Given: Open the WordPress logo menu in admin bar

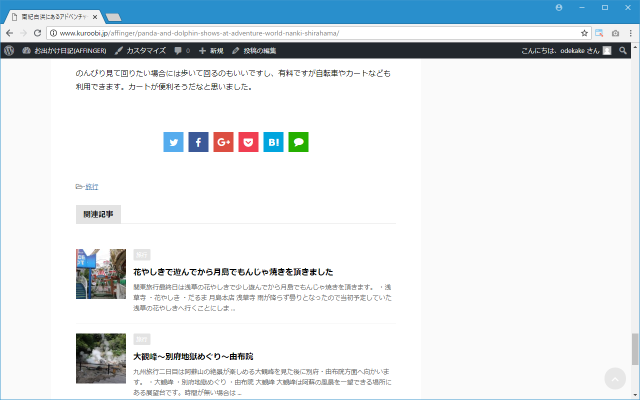Looking at the screenshot, I should pyautogui.click(x=9, y=51).
